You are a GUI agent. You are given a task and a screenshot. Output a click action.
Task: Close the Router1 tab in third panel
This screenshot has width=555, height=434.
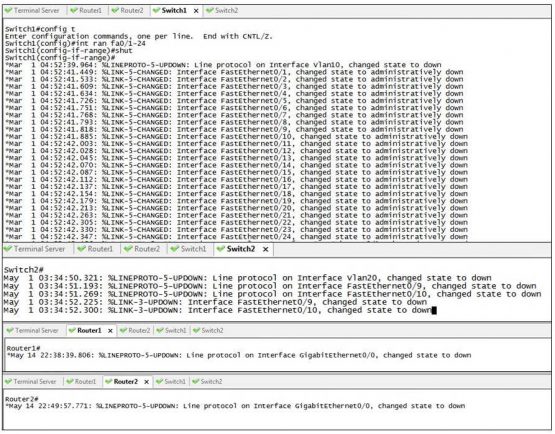point(110,331)
